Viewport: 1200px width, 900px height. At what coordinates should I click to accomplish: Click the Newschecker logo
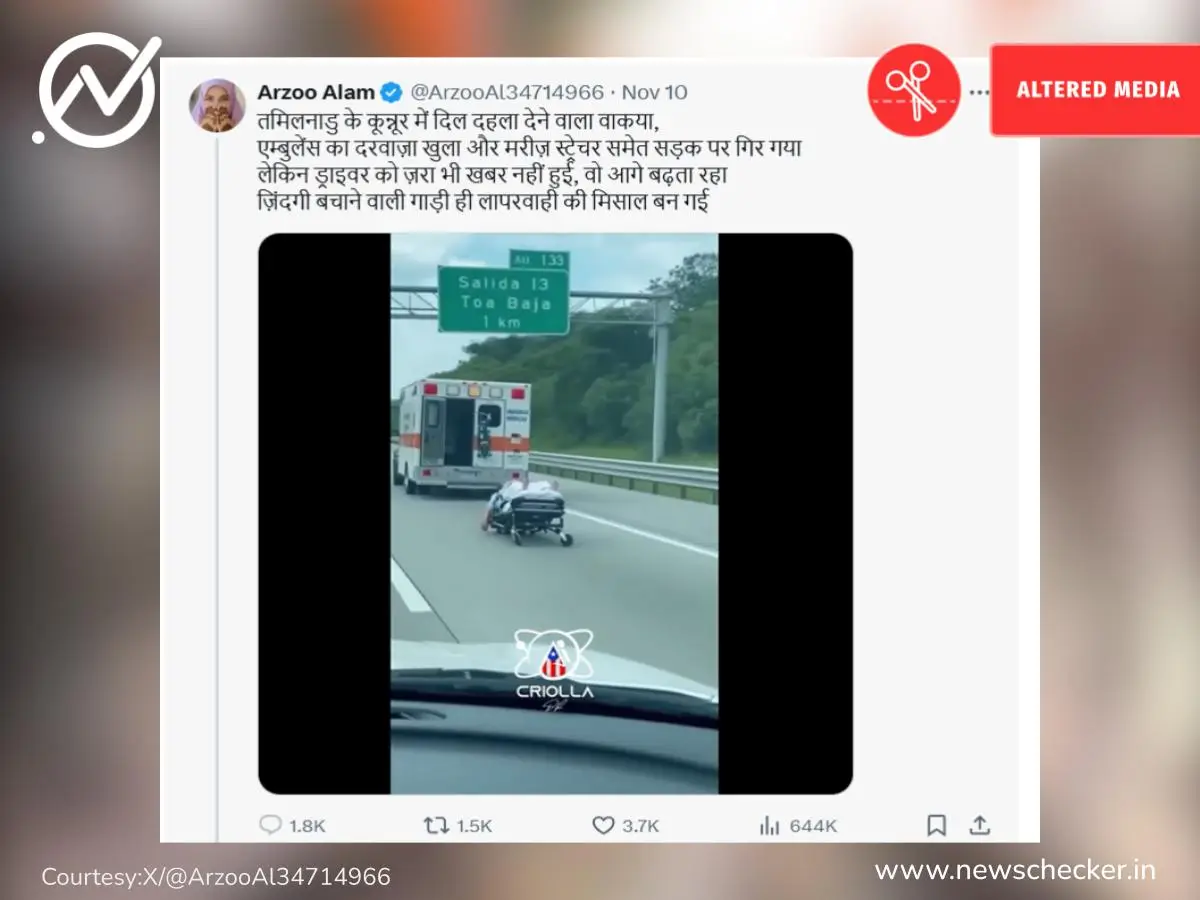98,90
